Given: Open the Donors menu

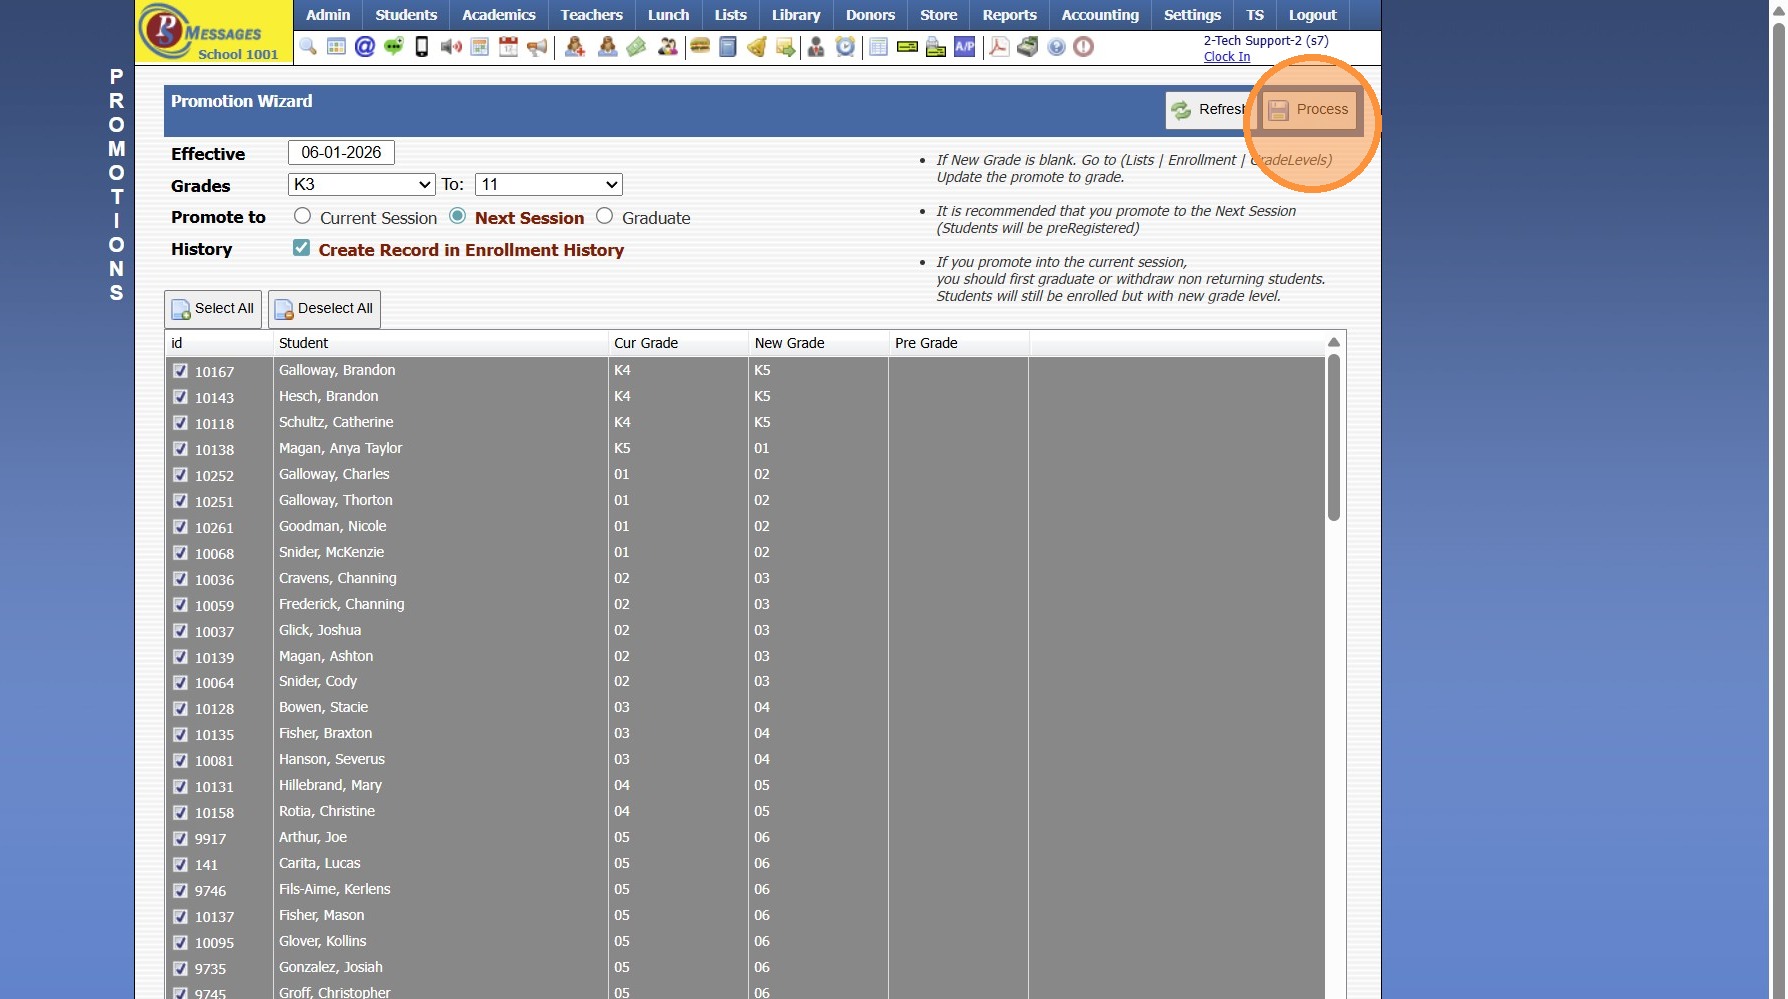Looking at the screenshot, I should (871, 15).
